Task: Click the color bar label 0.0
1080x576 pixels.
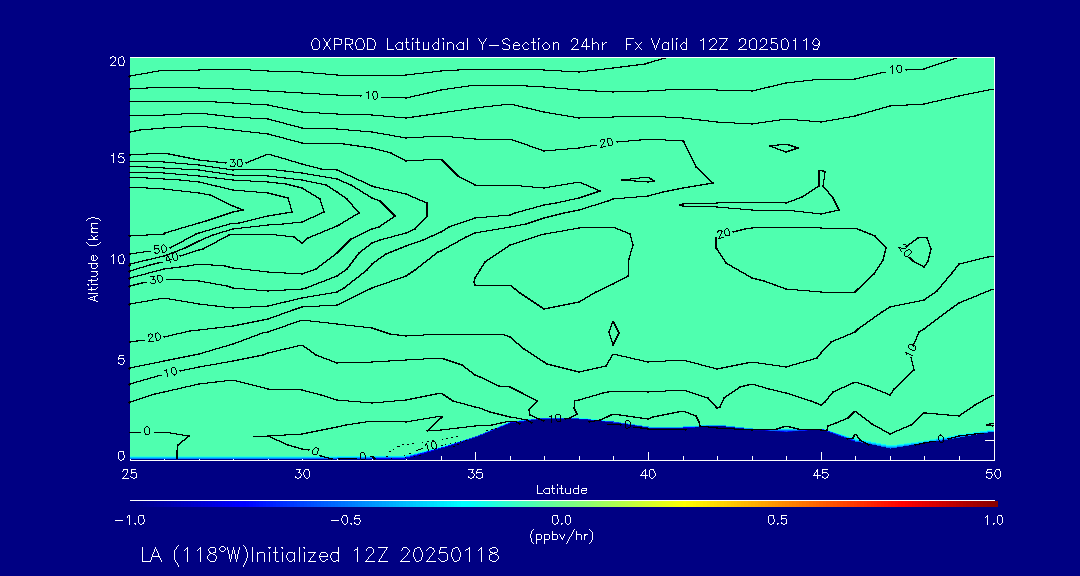Action: [562, 521]
